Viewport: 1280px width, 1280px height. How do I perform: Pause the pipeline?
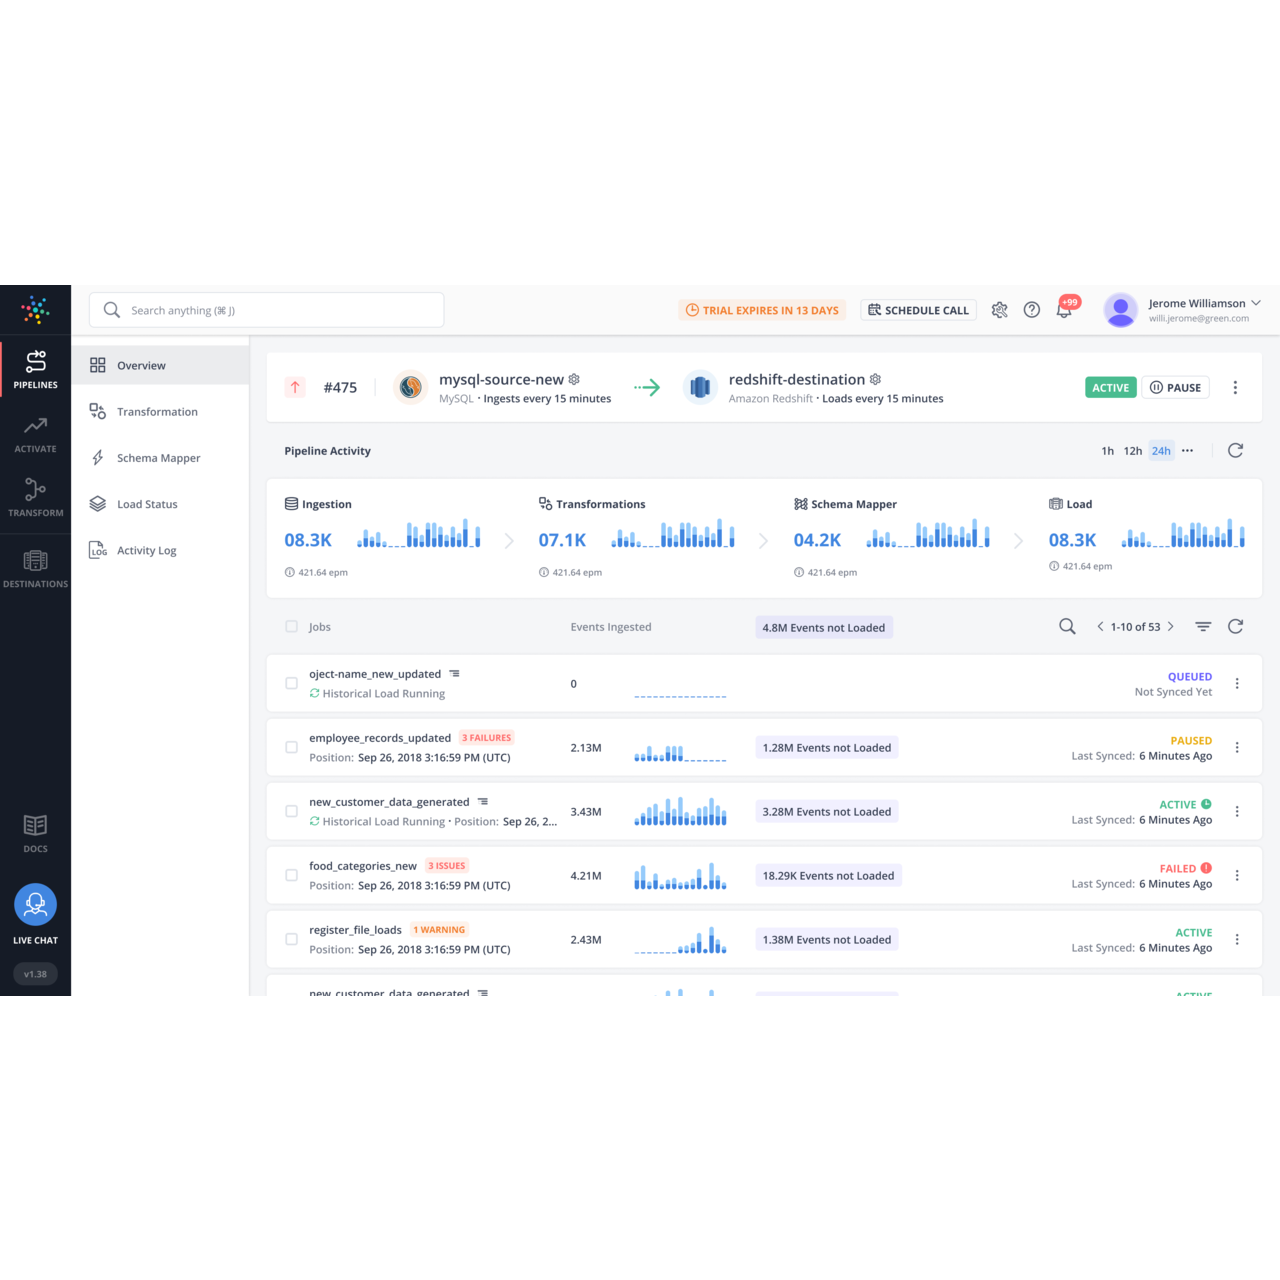point(1175,388)
